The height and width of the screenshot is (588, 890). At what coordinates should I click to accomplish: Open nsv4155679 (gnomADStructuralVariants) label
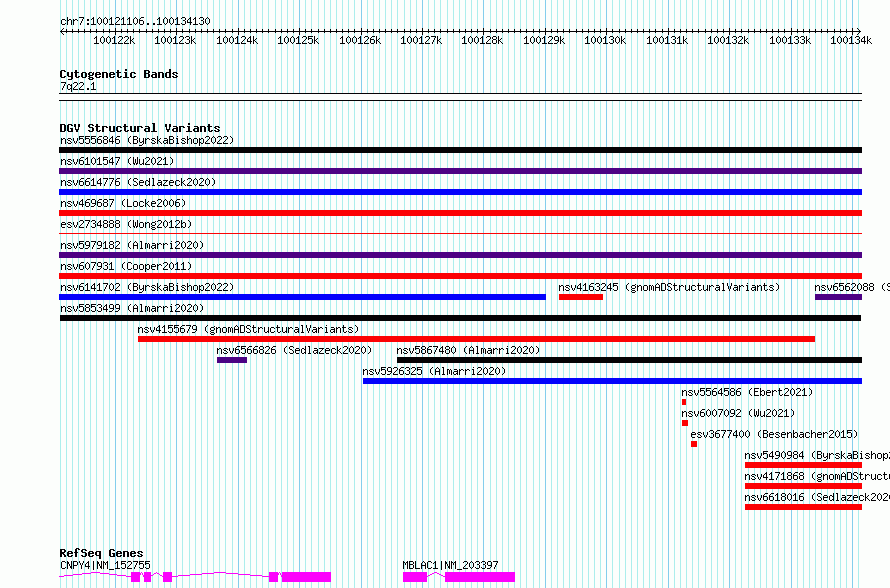(x=248, y=329)
